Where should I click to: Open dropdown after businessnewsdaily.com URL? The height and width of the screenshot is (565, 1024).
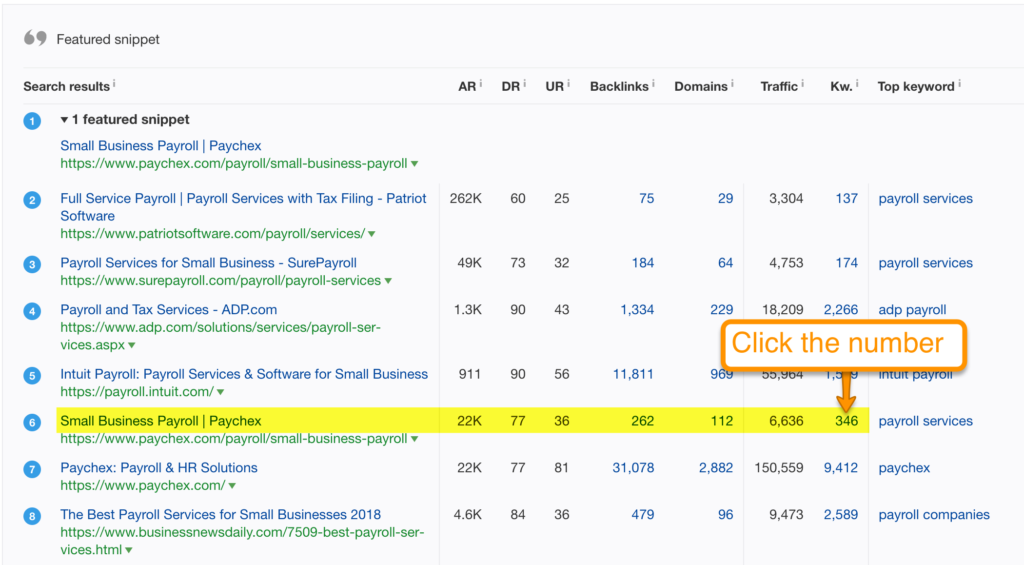129,550
